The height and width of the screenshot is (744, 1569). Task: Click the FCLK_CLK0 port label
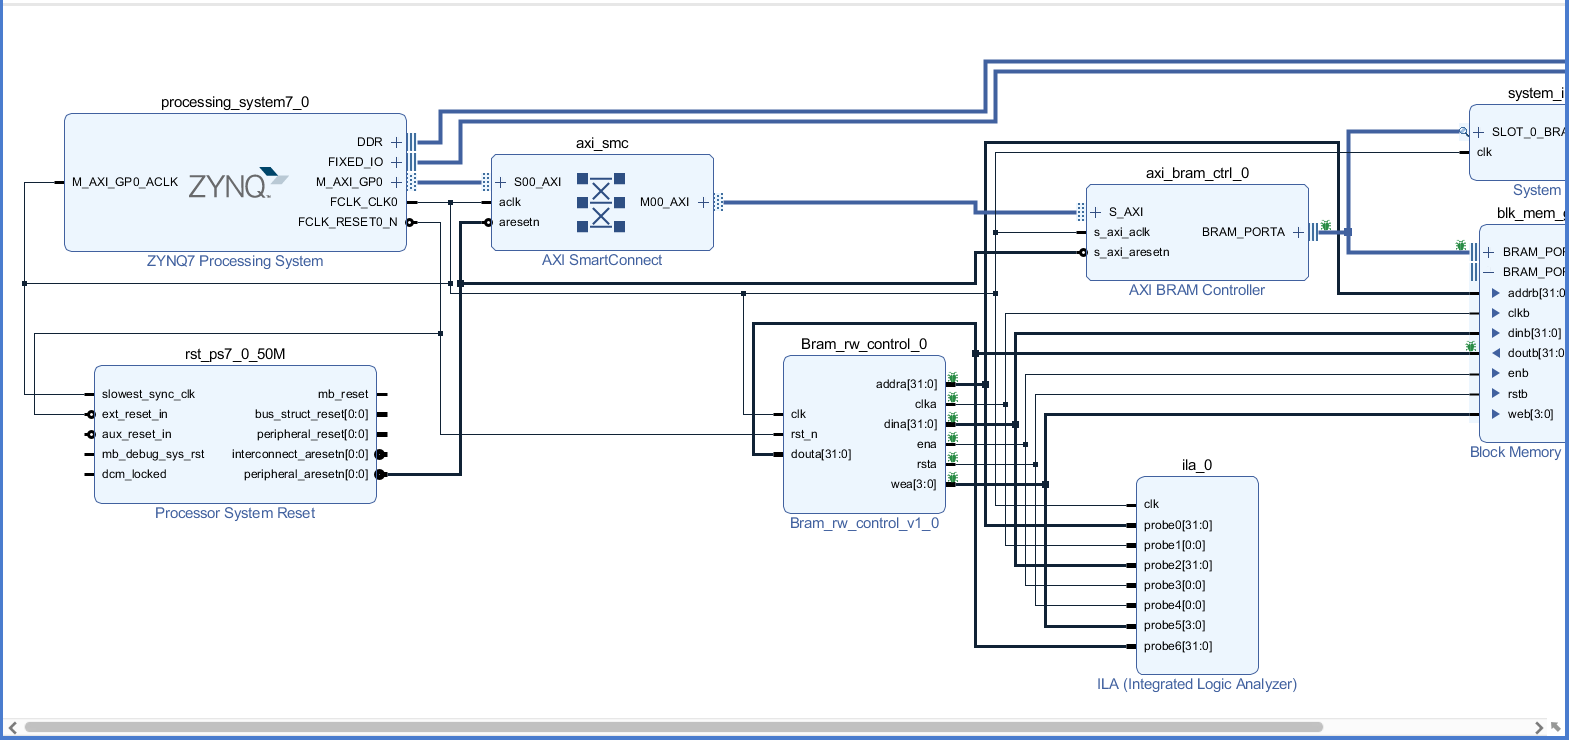[364, 202]
